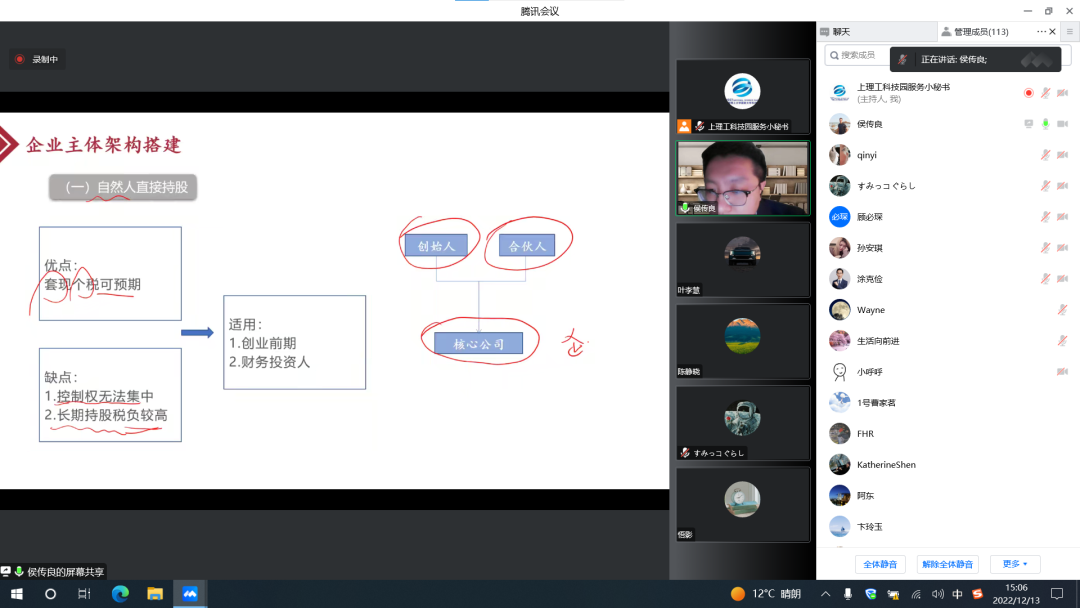
Task: Select member 阿东 in the list
Action: click(948, 496)
